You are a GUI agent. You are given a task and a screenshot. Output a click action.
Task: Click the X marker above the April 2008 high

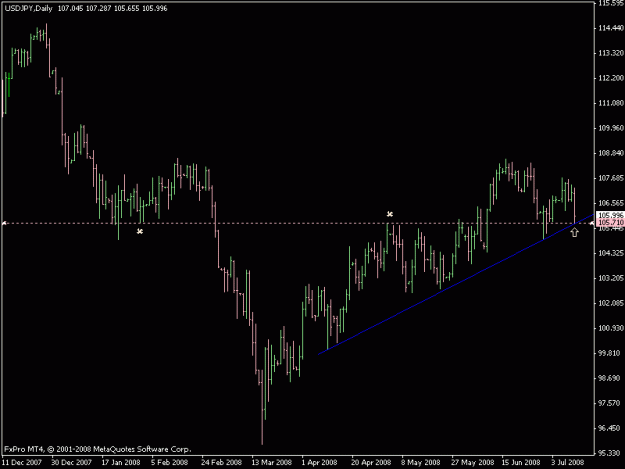click(390, 214)
